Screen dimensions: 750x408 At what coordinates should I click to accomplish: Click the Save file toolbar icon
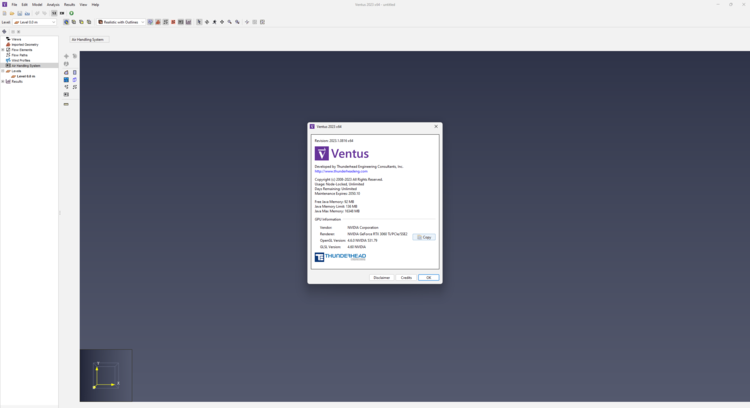click(x=19, y=13)
